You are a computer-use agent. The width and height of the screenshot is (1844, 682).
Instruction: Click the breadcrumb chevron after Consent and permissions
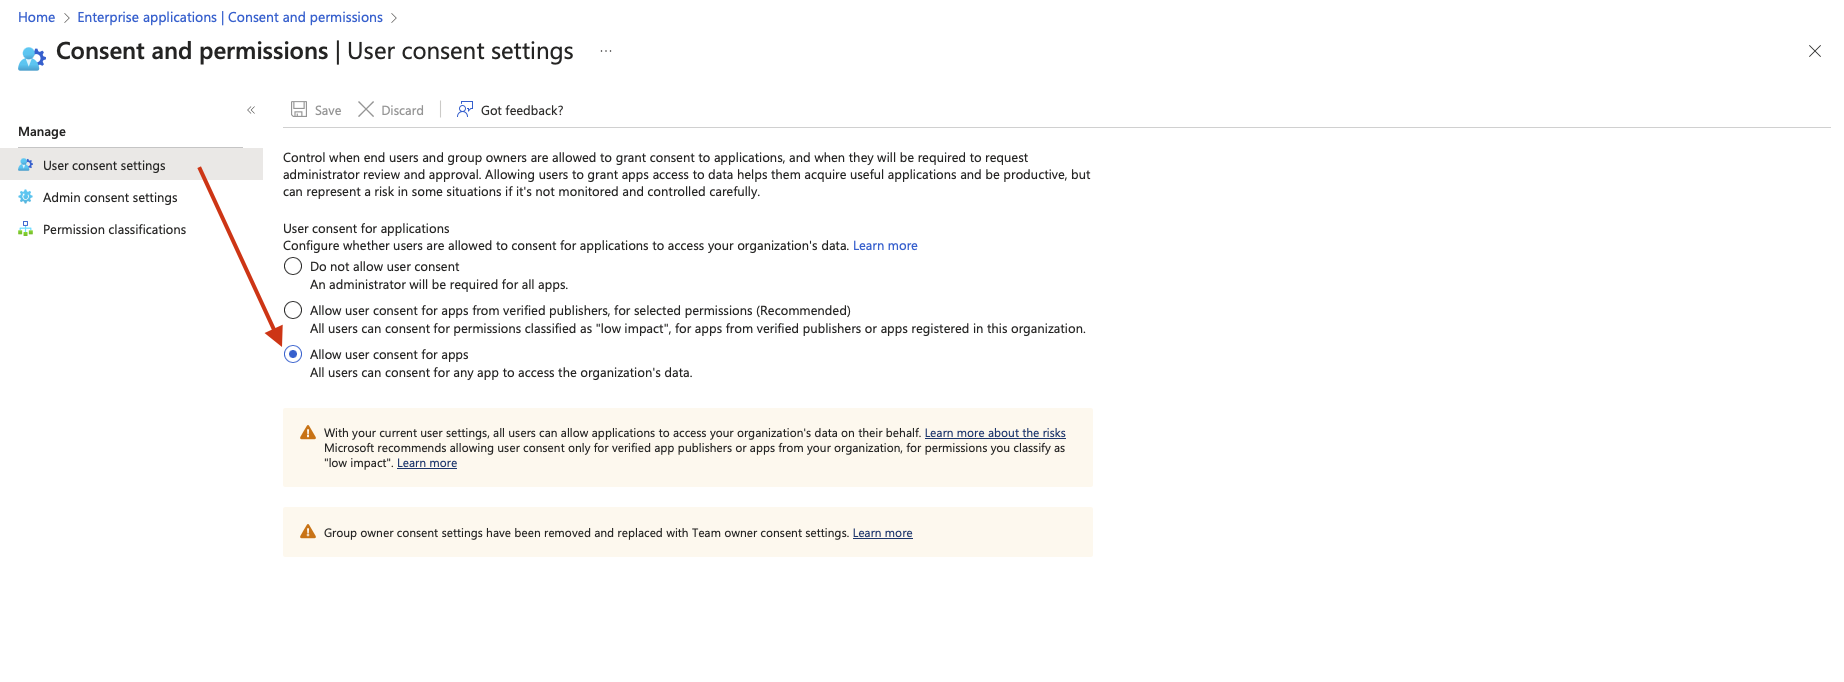click(x=393, y=18)
